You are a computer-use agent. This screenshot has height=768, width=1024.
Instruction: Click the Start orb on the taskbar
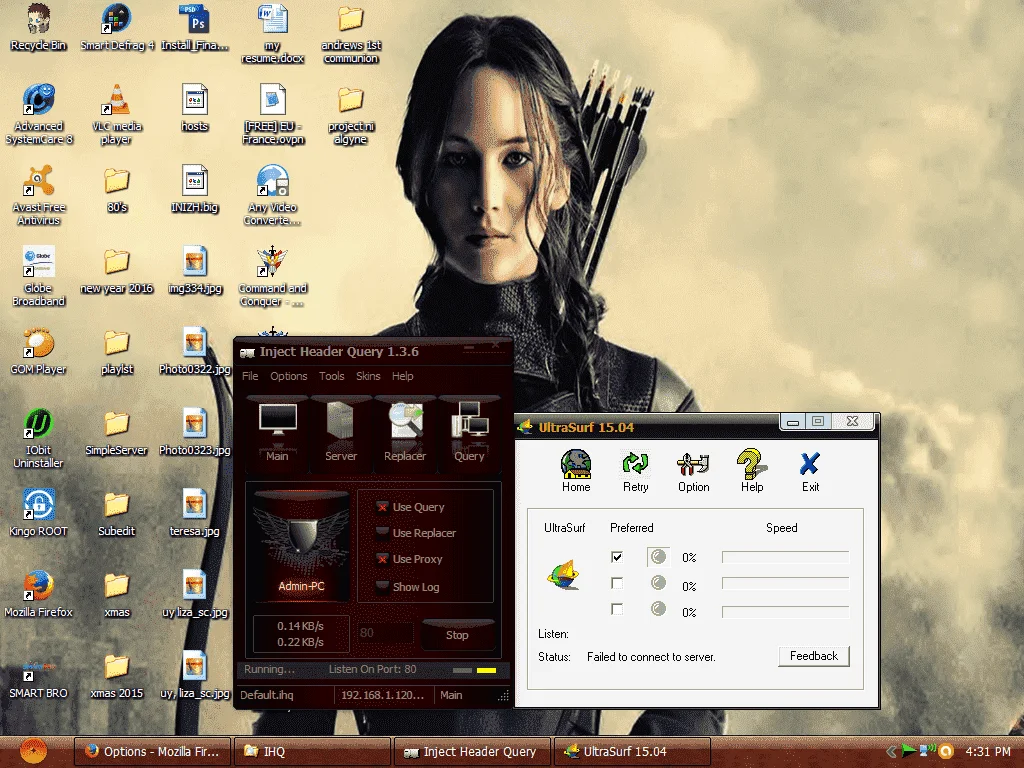33,751
